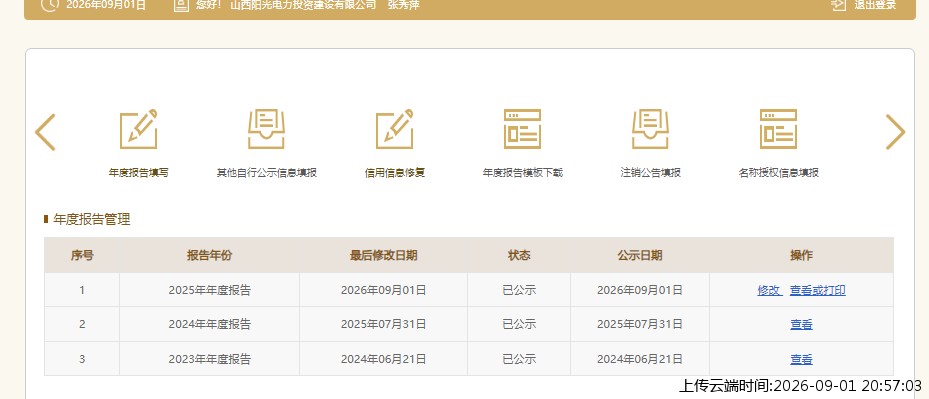Show previous items with left chevron

[45, 132]
